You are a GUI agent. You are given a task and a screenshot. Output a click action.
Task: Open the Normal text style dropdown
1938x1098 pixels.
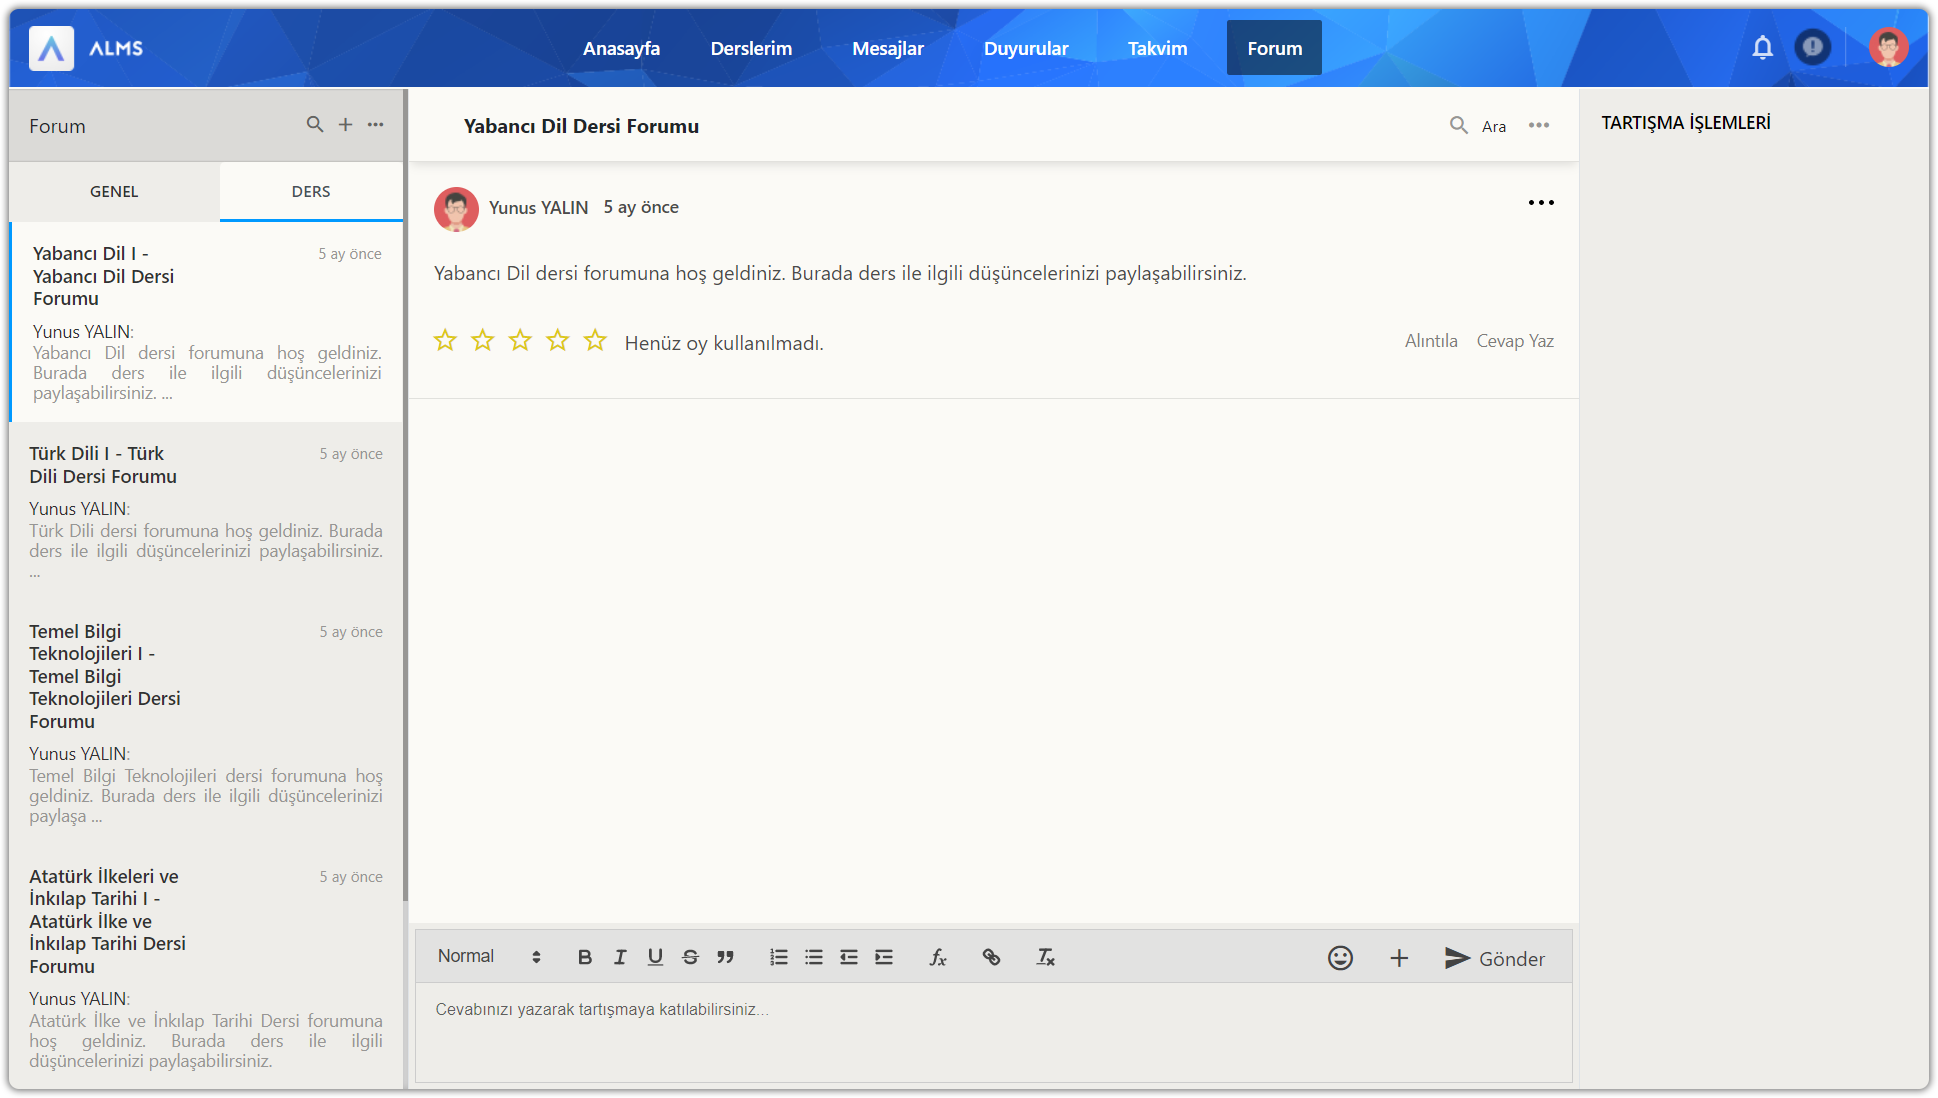pos(489,956)
